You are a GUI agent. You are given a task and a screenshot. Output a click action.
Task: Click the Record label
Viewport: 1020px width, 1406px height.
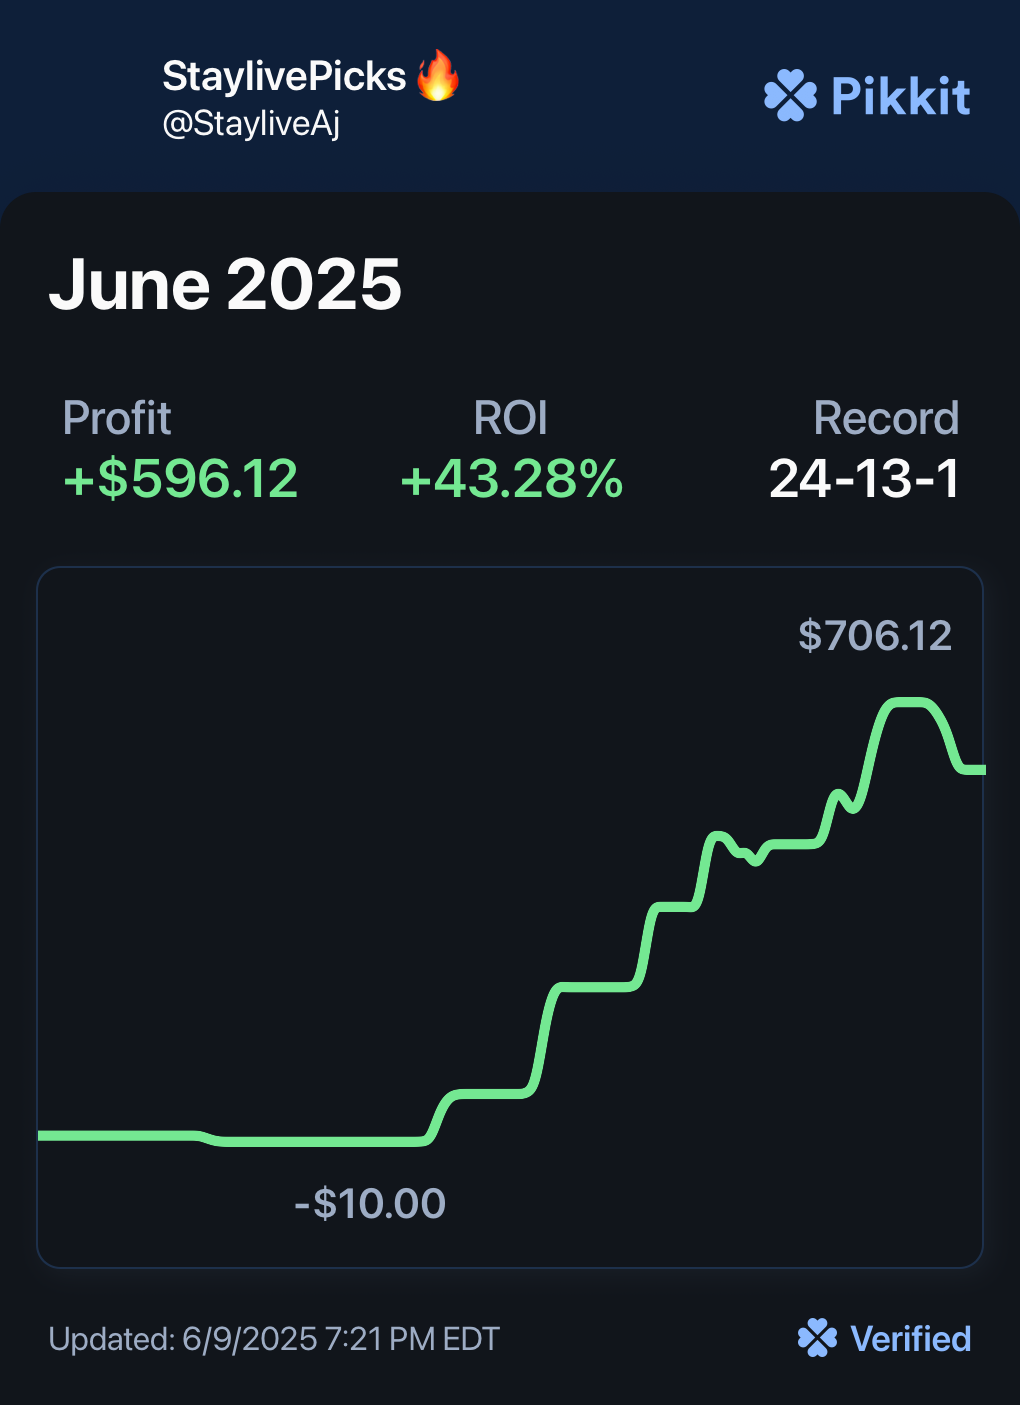(886, 418)
